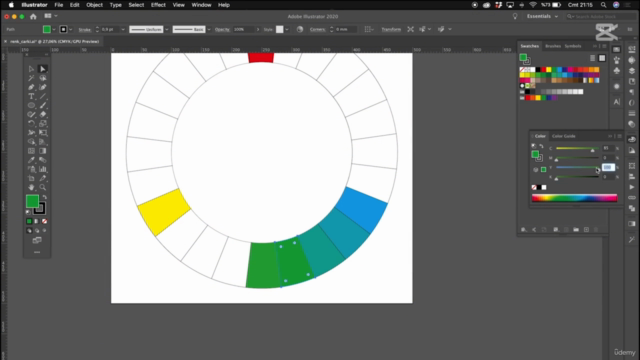This screenshot has width=640, height=360.
Task: Select the Rotate tool
Action: click(31, 123)
